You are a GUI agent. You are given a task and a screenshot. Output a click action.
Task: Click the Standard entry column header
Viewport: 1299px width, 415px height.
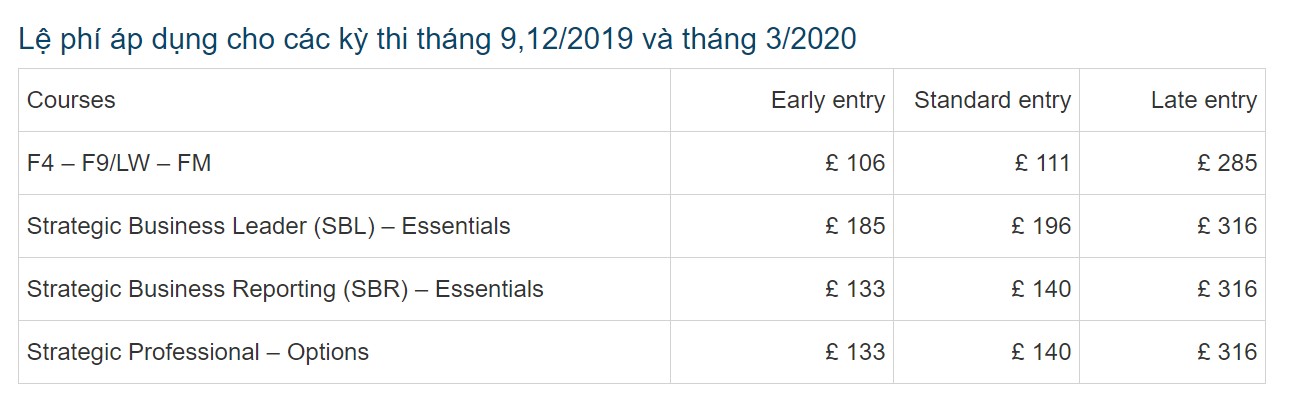992,100
